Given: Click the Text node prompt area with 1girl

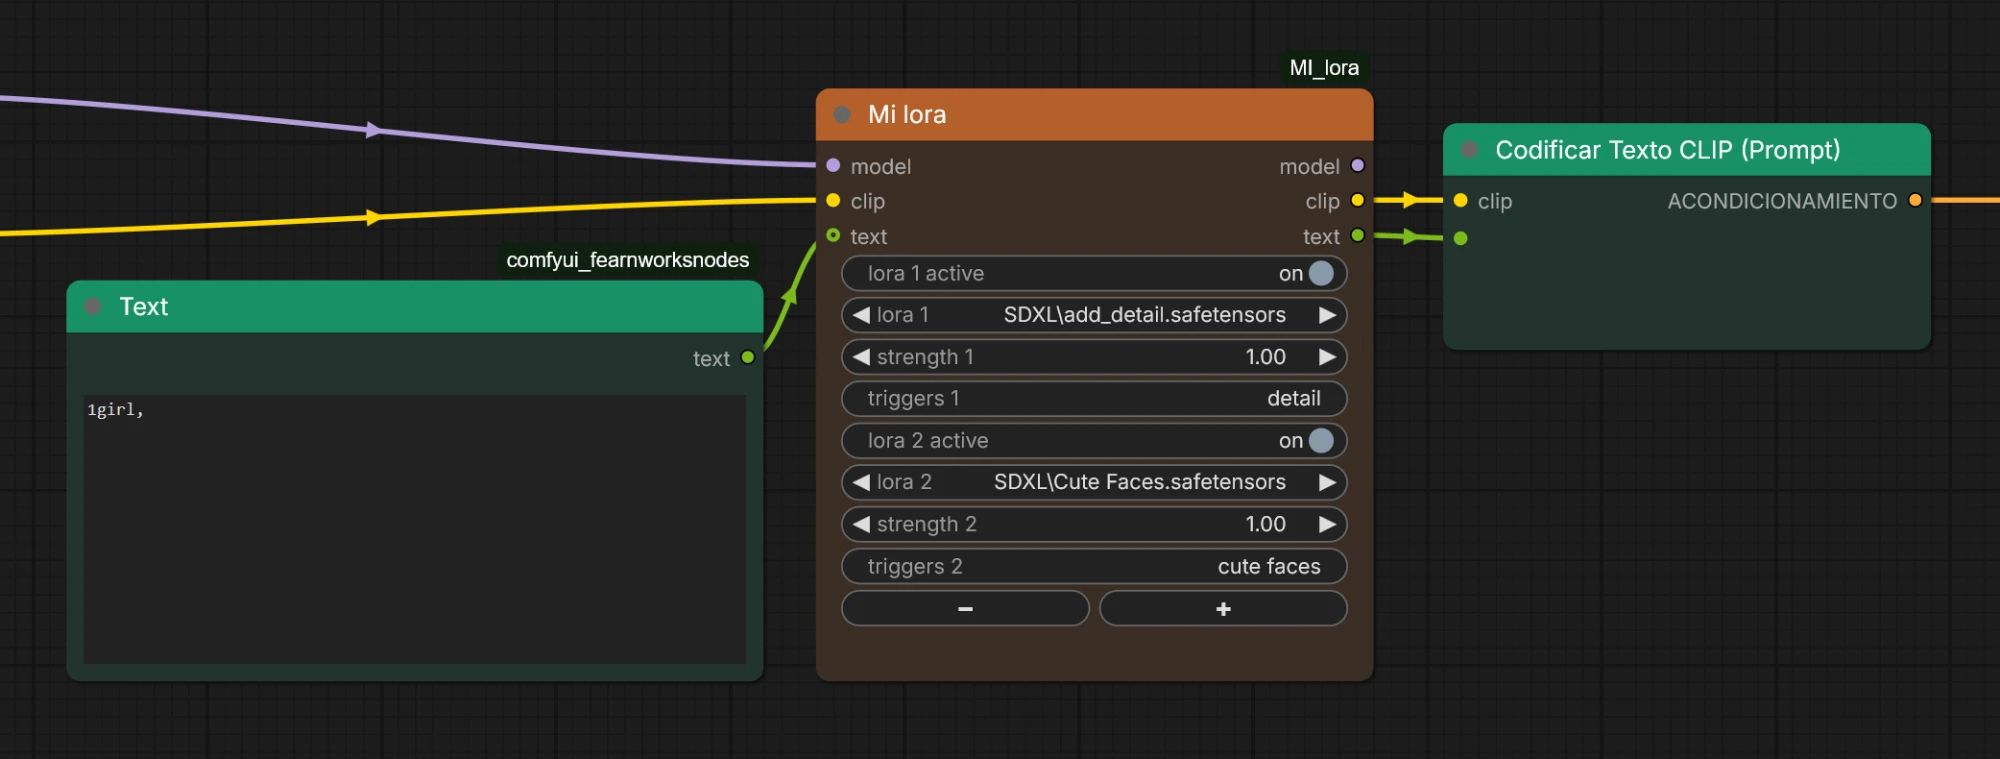Looking at the screenshot, I should pyautogui.click(x=415, y=529).
